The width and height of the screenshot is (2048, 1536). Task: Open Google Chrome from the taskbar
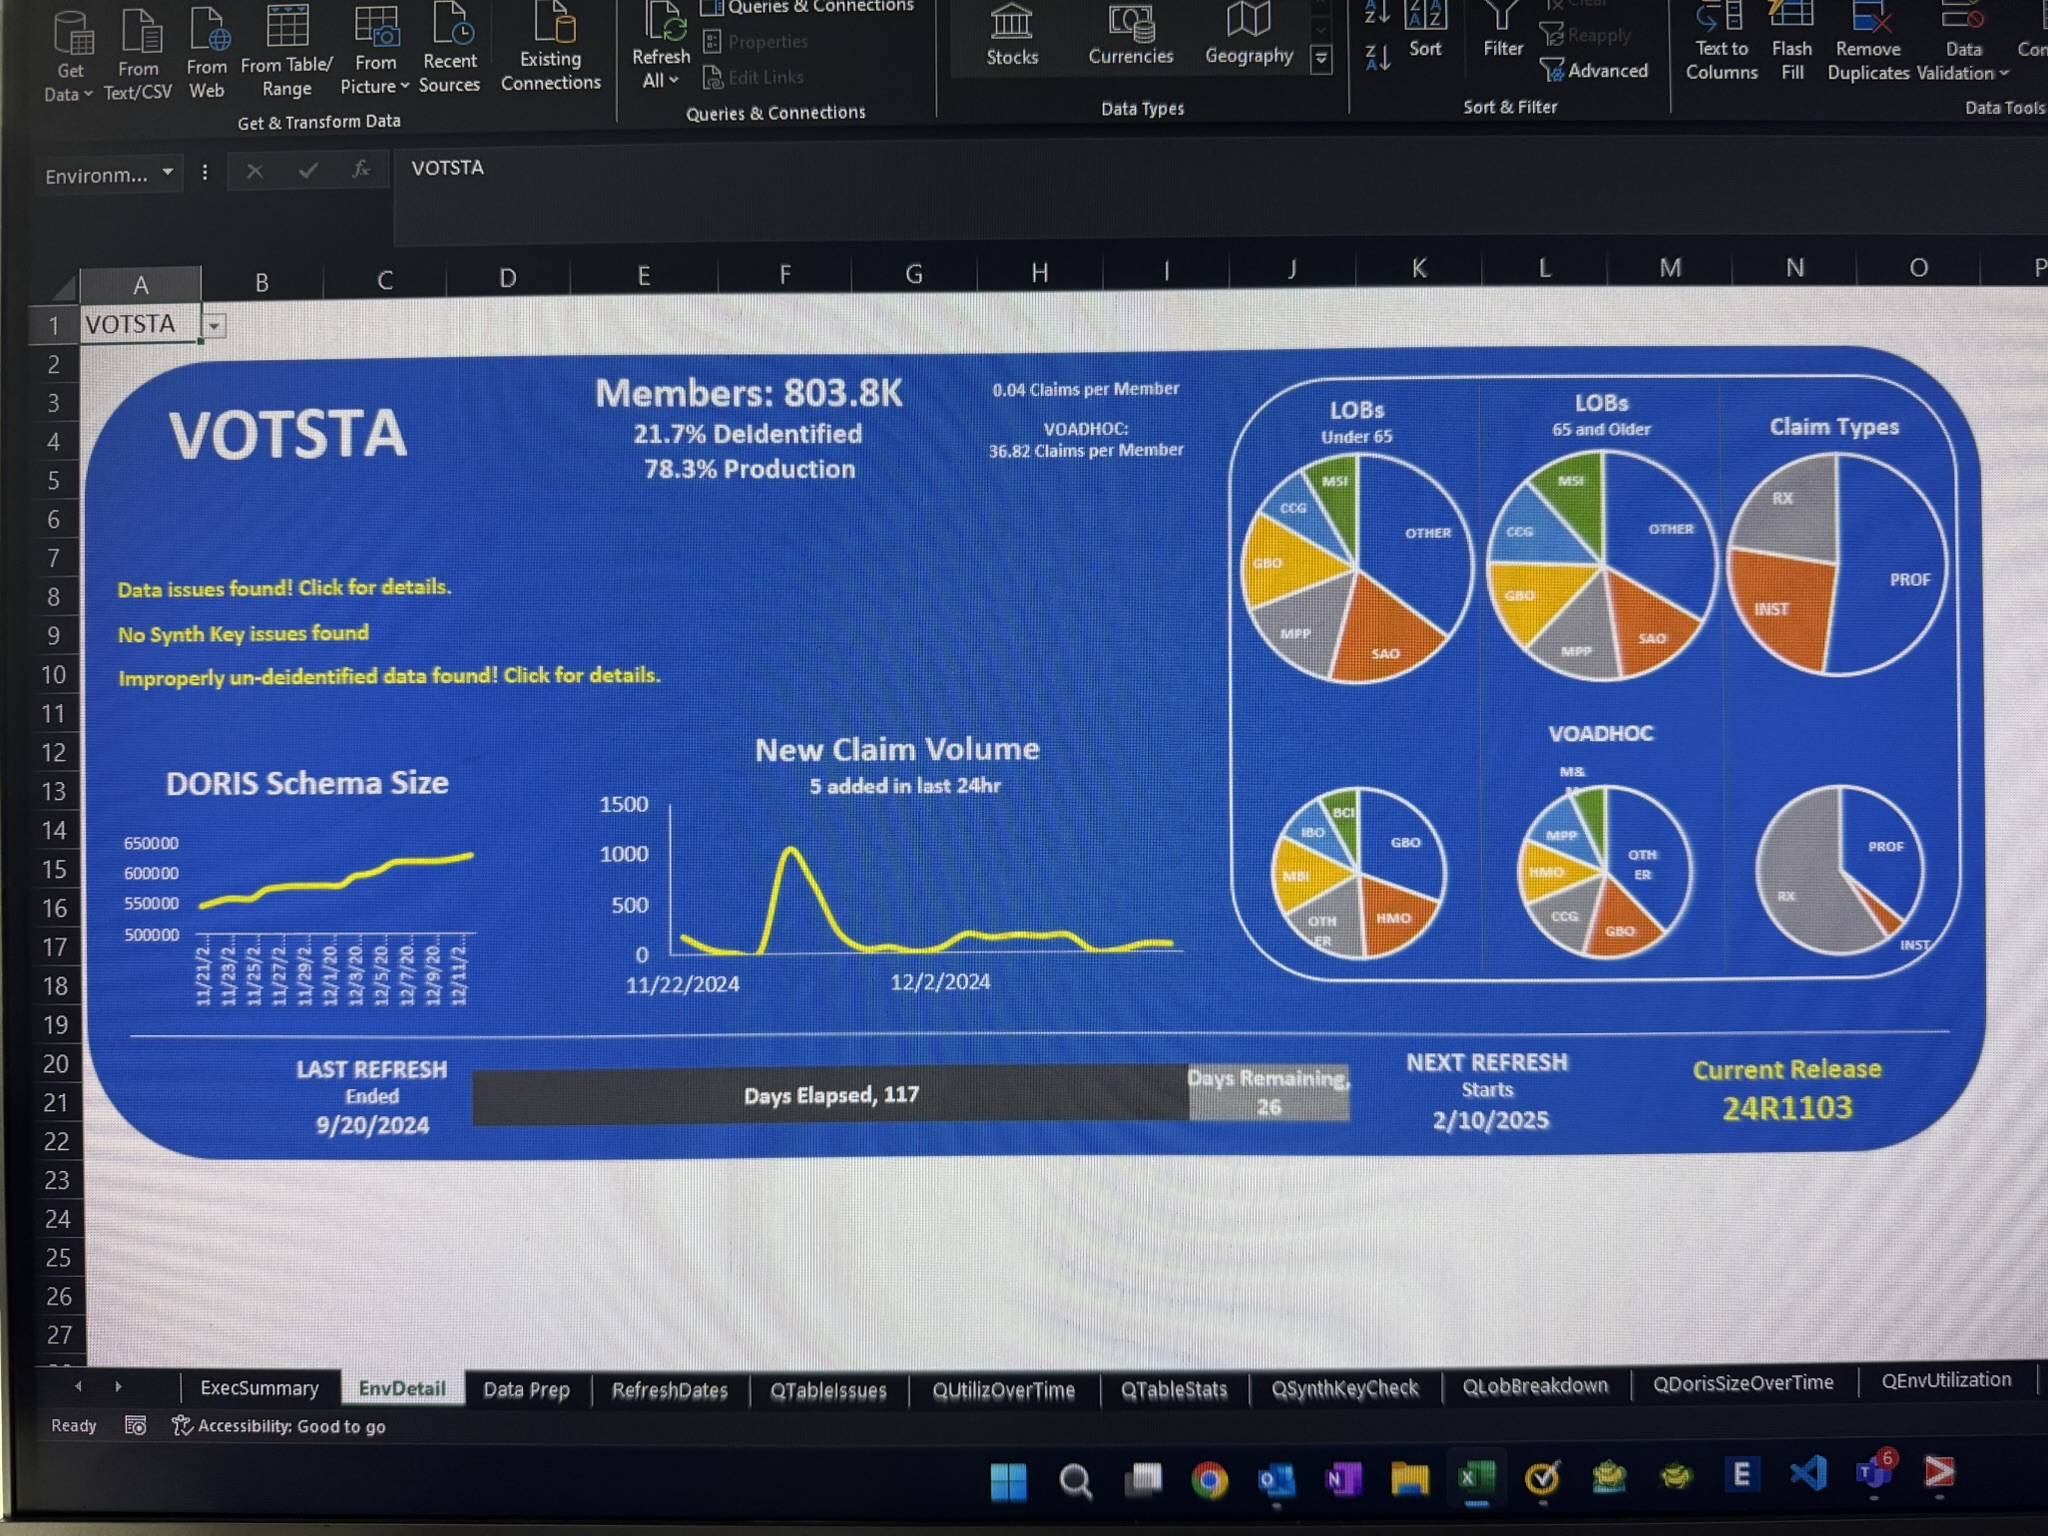tap(1209, 1479)
